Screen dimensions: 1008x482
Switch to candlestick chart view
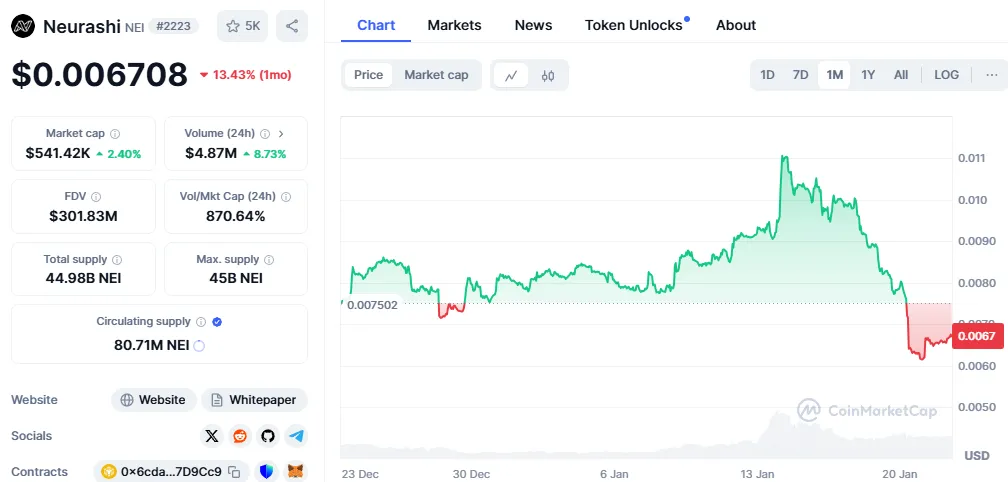point(548,75)
